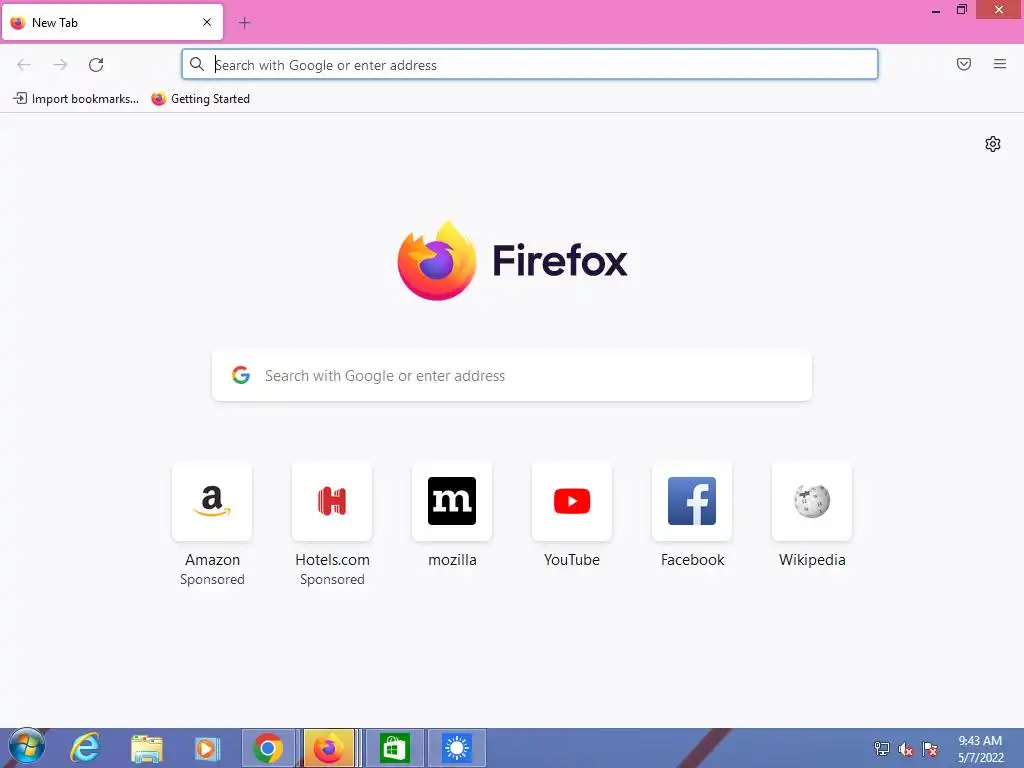Screen dimensions: 1024x768
Task: Close the New Tab tab
Action: (207, 22)
